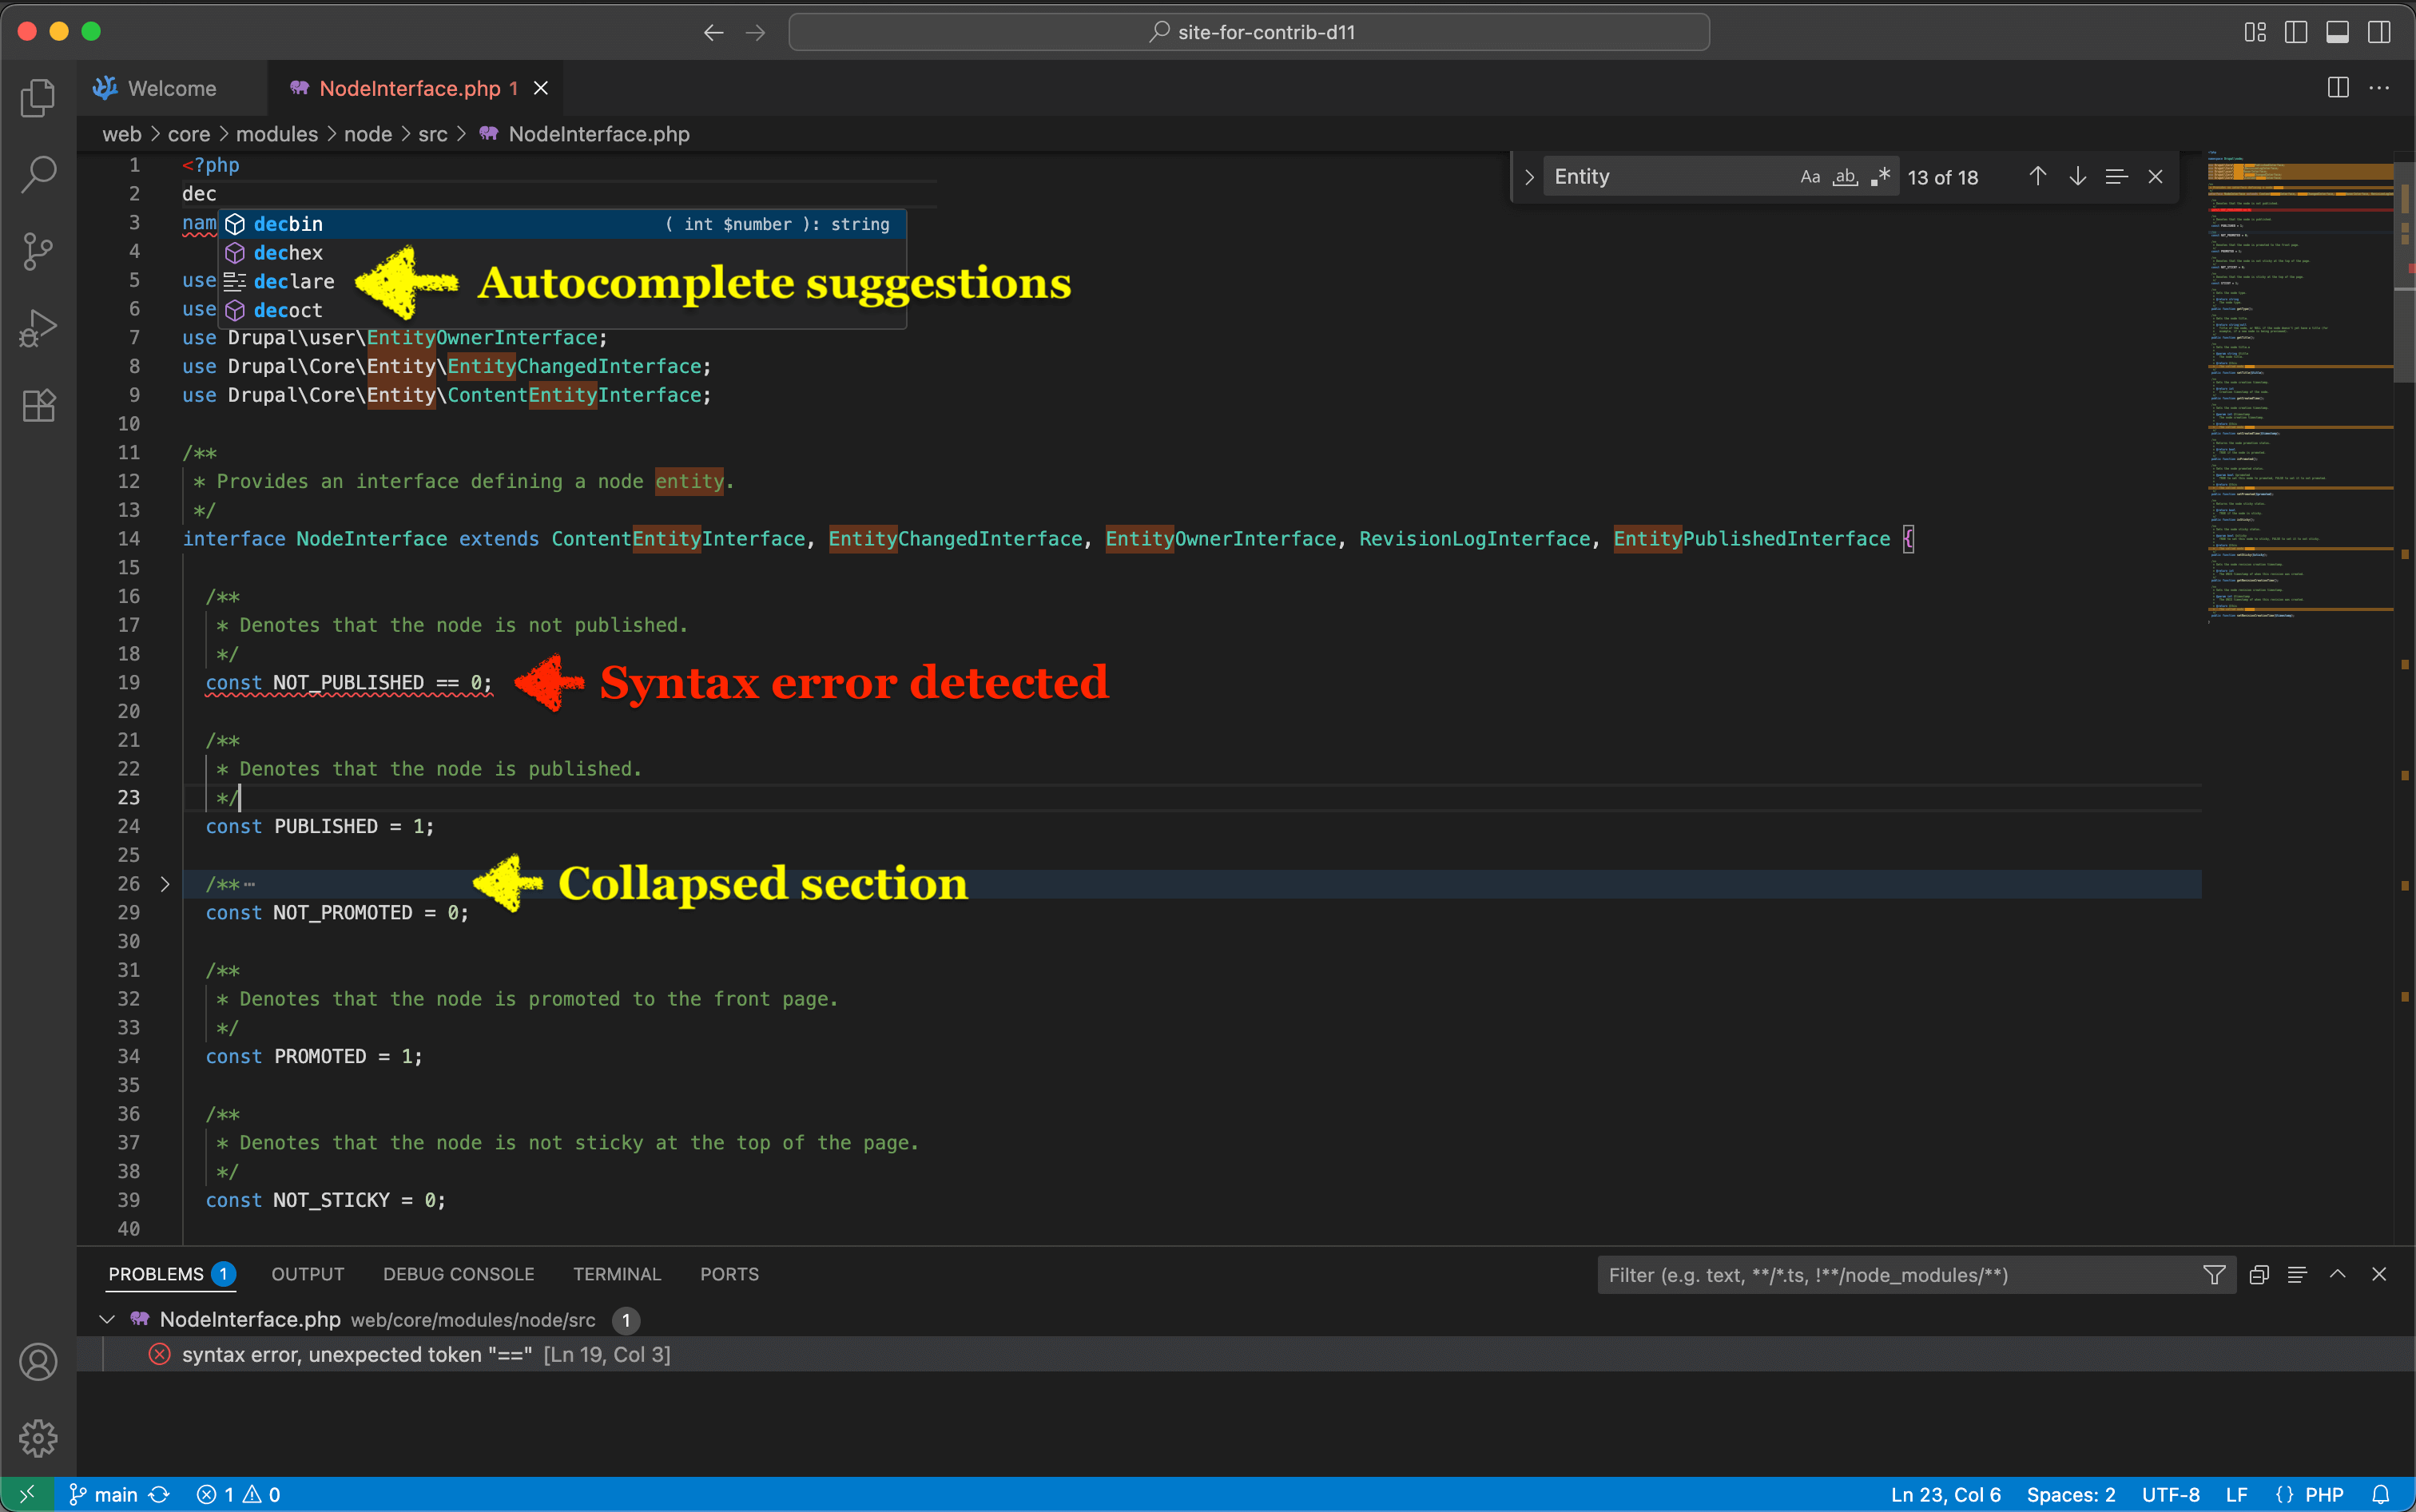Screen dimensions: 2416x1512
Task: Open the PORTS panel tab
Action: (729, 1274)
